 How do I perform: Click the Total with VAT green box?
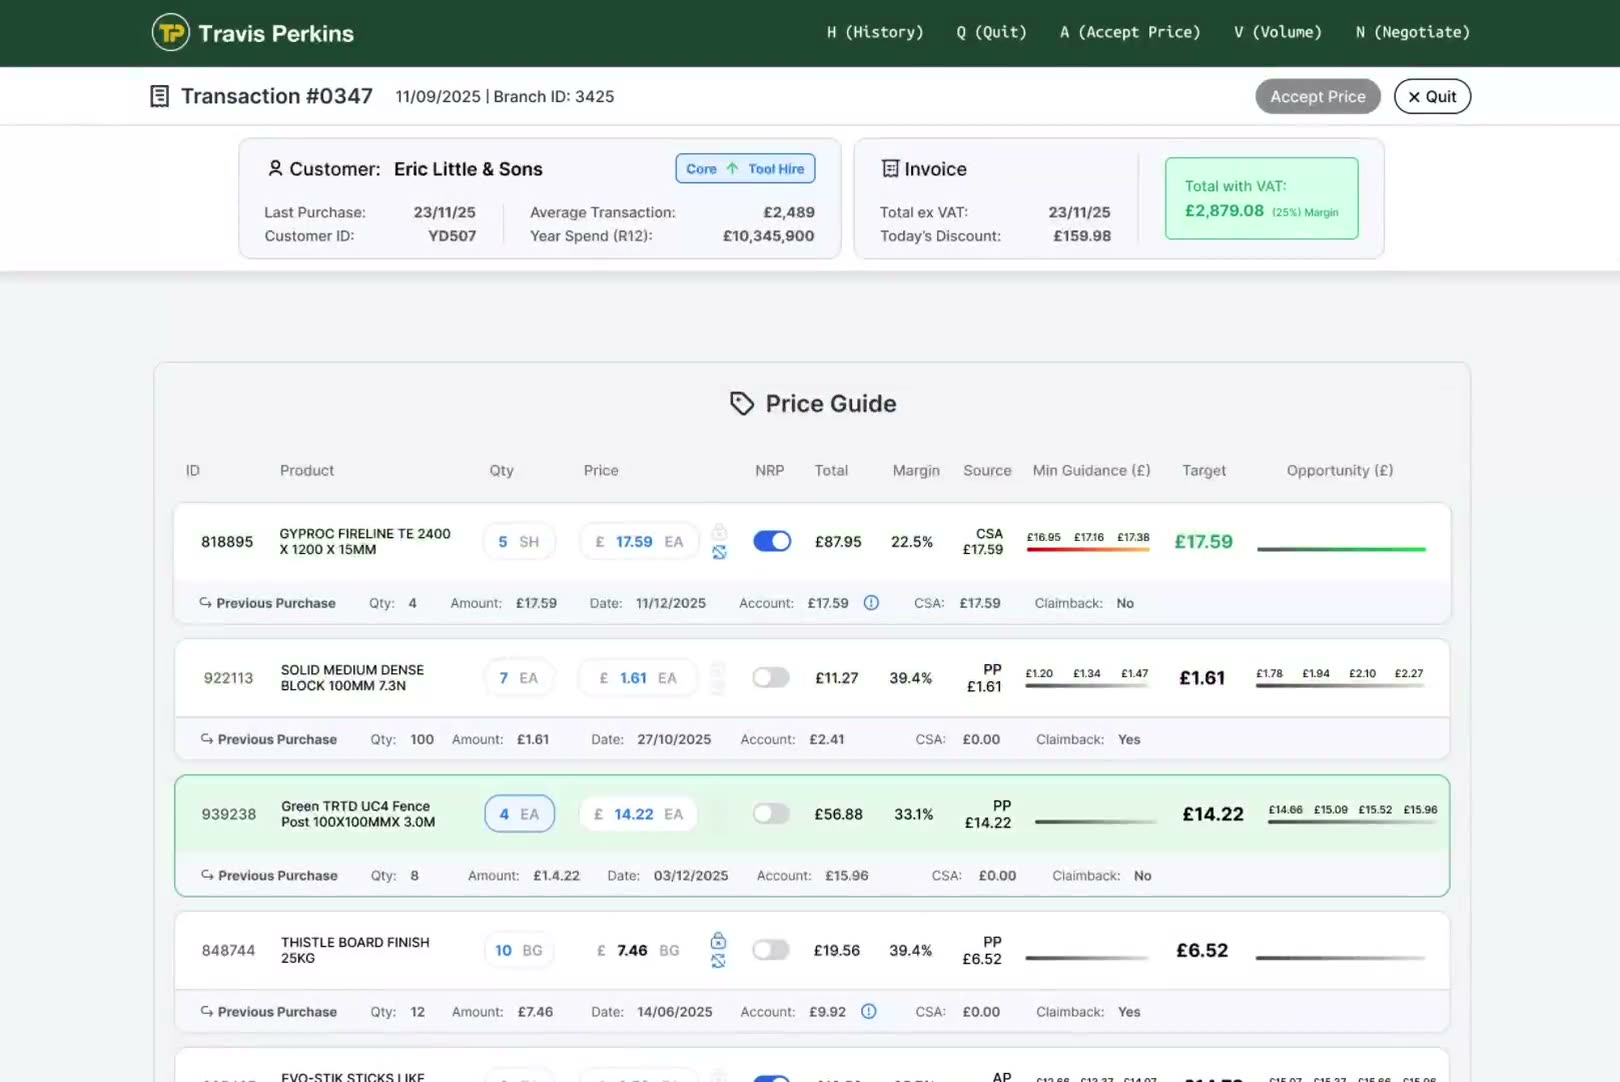pyautogui.click(x=1262, y=198)
